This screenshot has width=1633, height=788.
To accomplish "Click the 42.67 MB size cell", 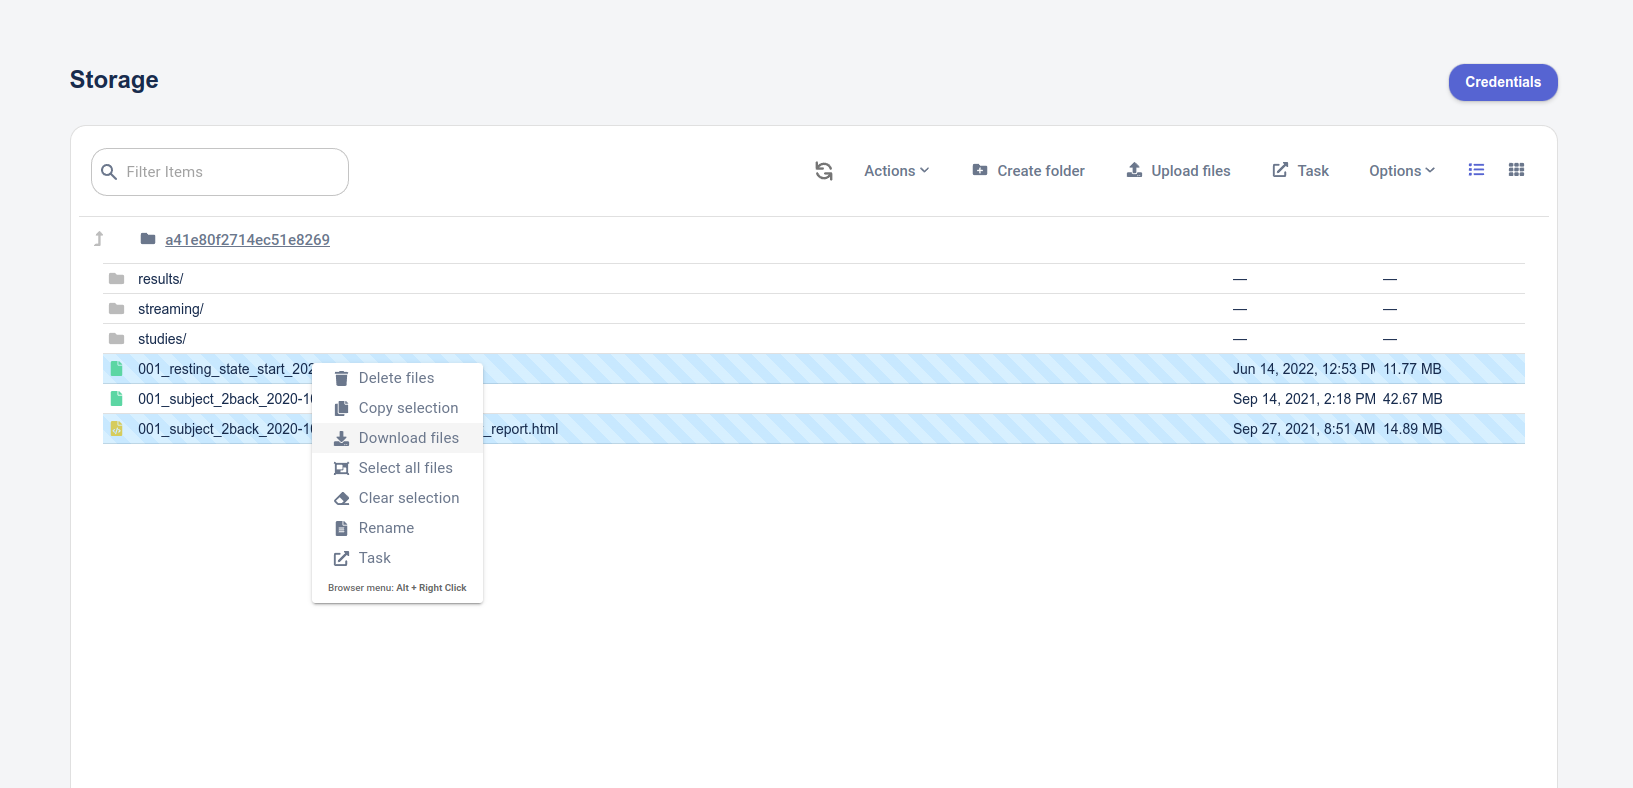I will pos(1412,399).
